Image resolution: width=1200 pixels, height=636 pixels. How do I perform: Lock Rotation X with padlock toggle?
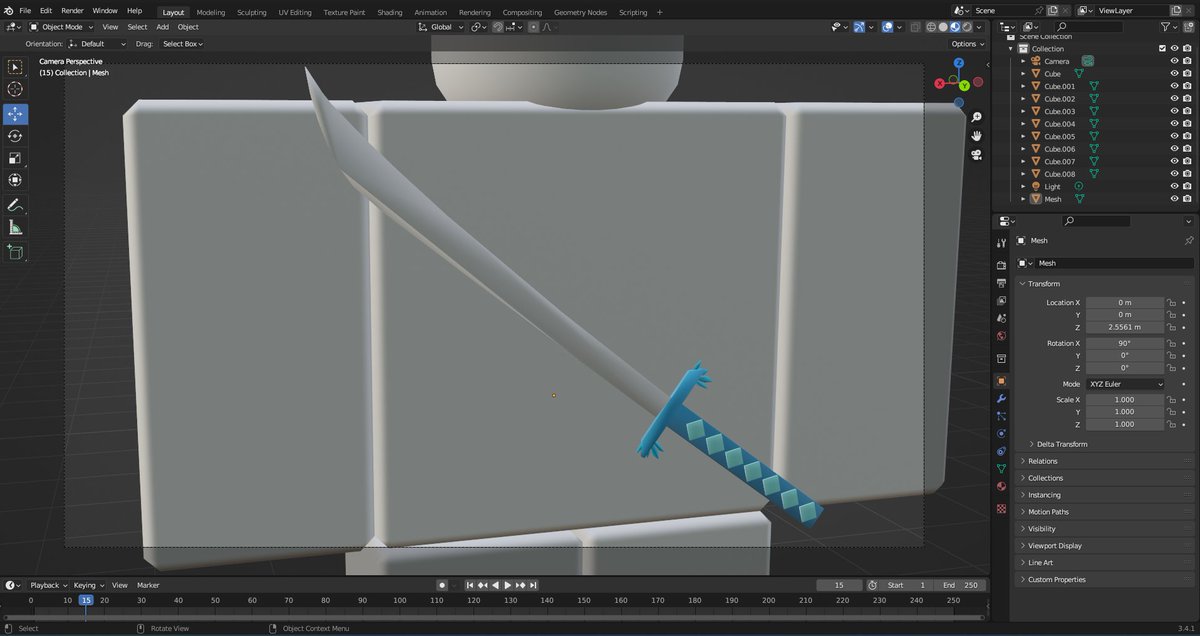1171,343
